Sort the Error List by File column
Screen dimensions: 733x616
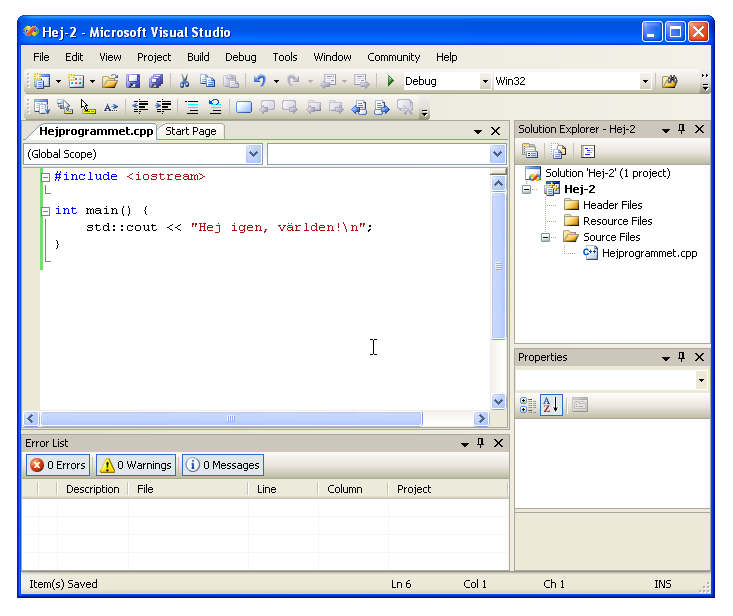click(x=187, y=489)
